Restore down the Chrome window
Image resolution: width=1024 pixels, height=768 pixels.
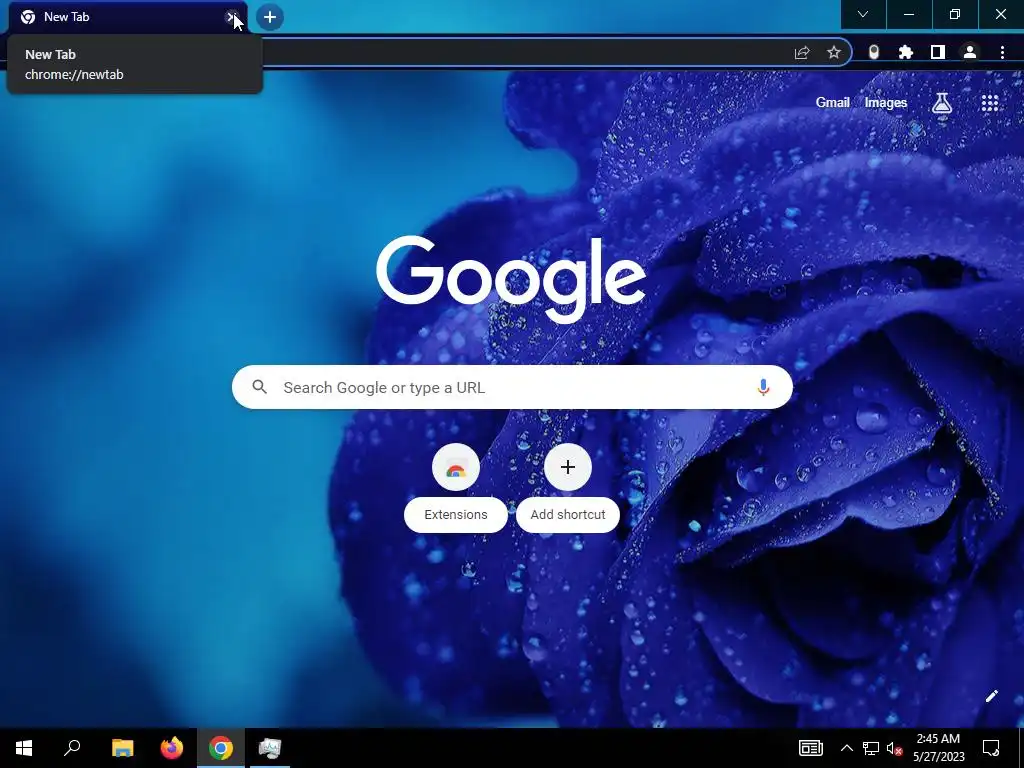(x=955, y=14)
